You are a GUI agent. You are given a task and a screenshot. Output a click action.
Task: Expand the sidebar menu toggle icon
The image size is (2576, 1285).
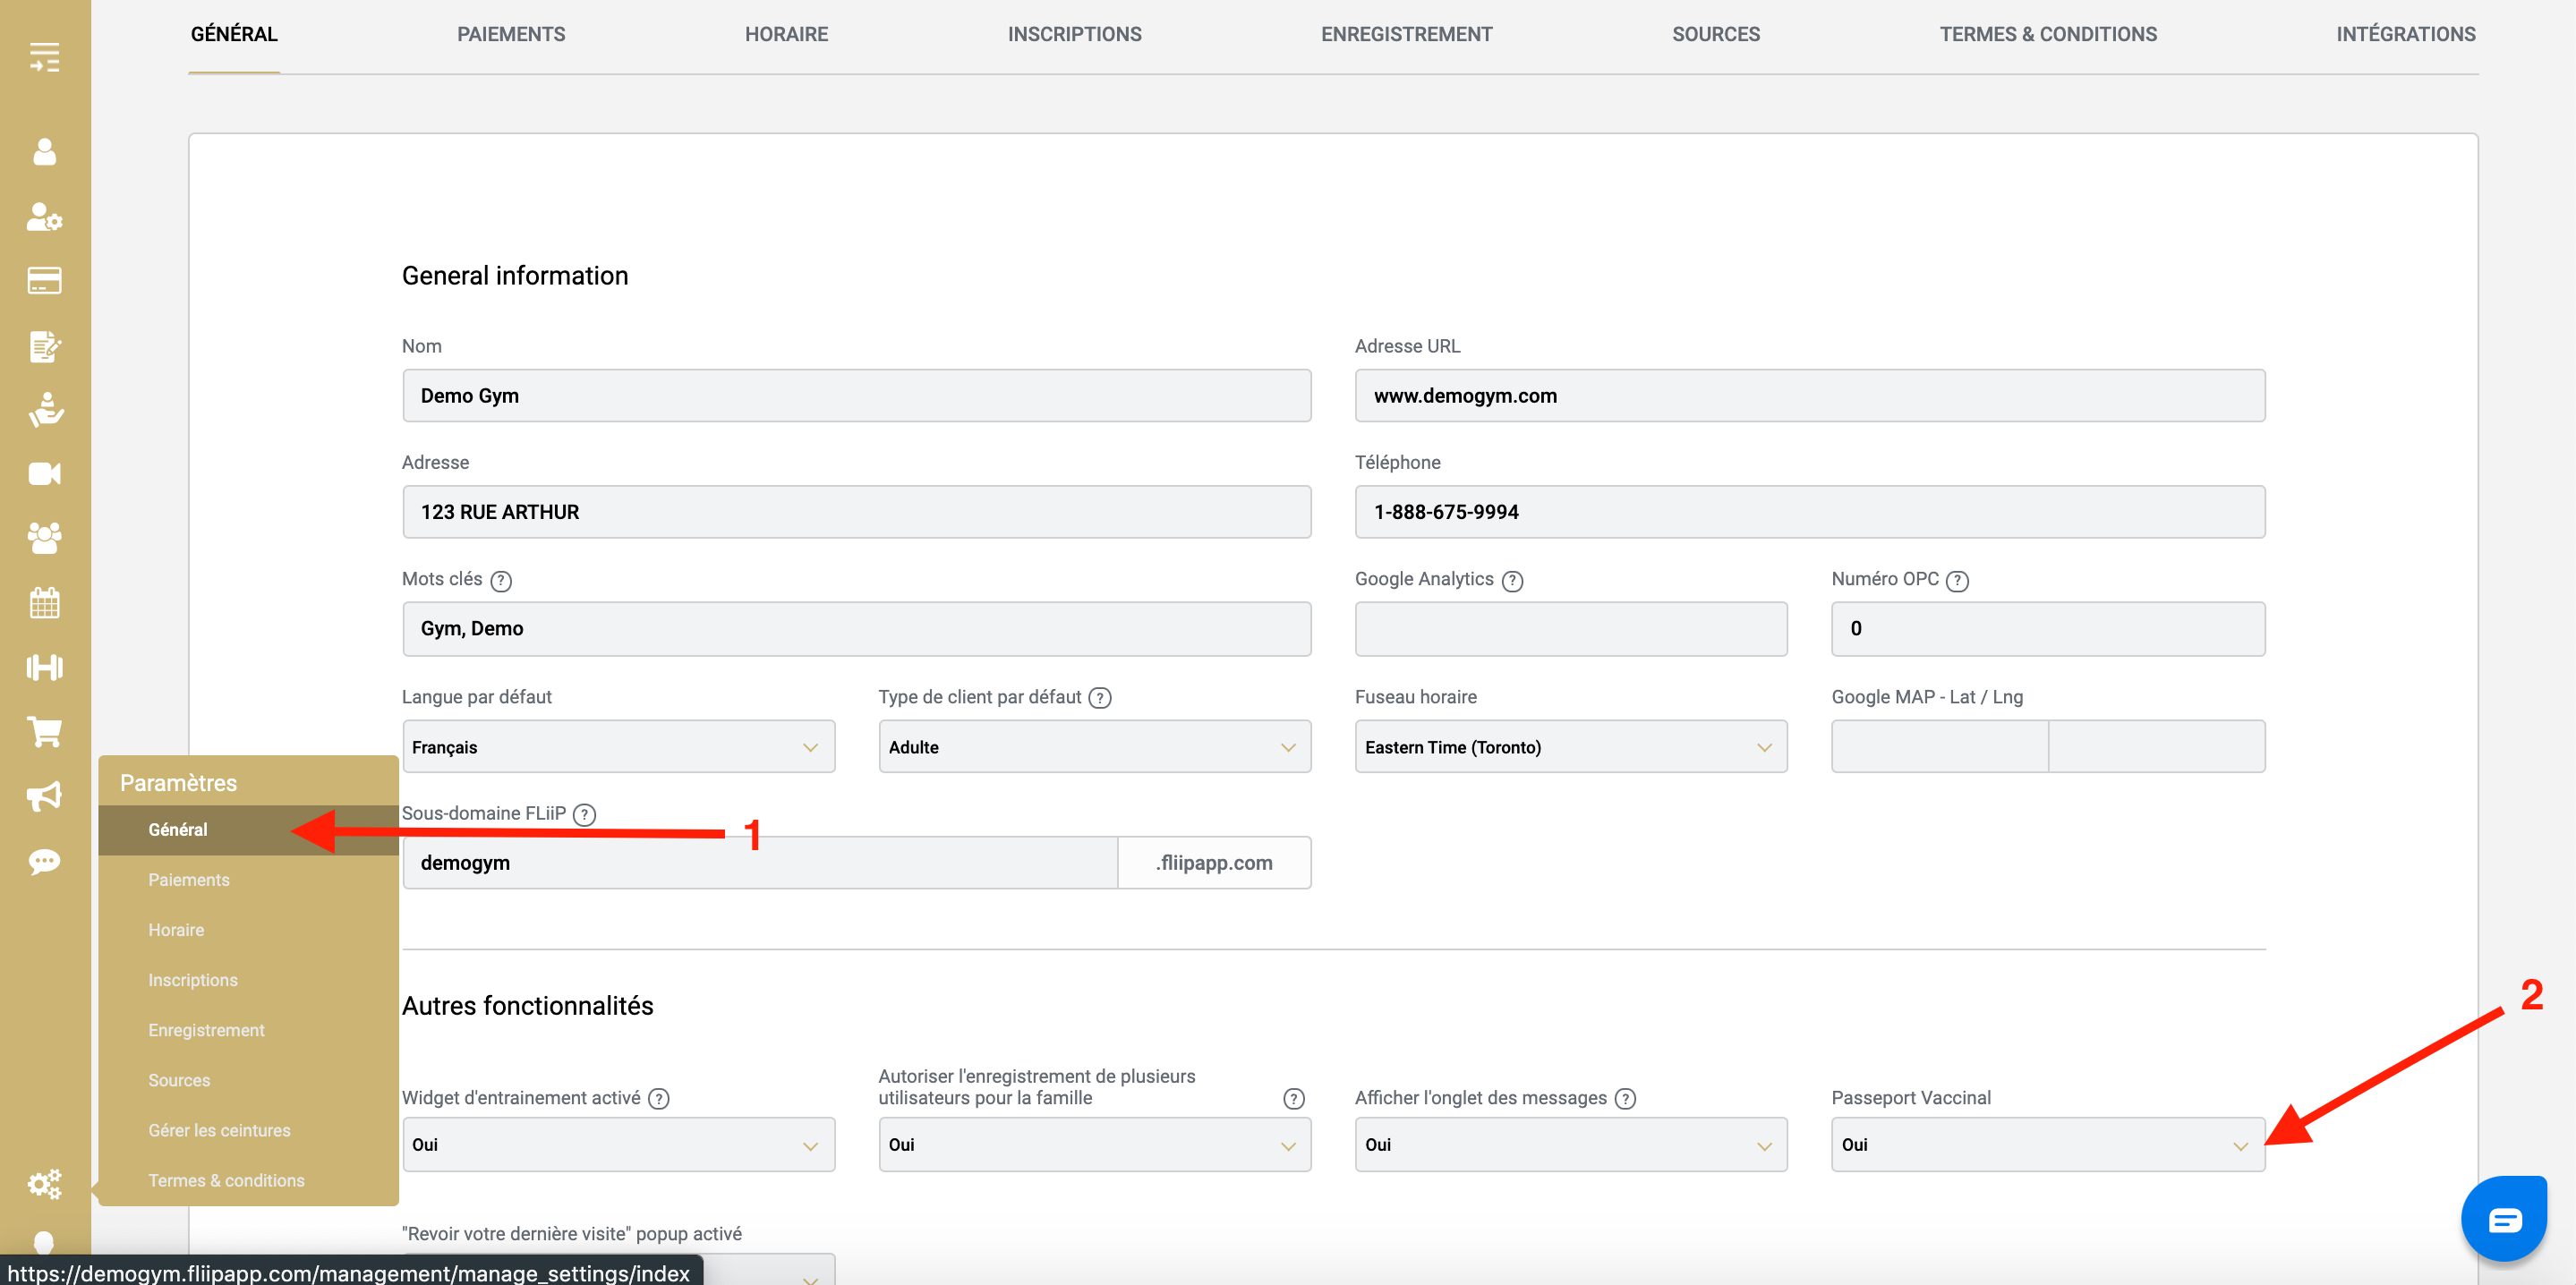point(44,57)
